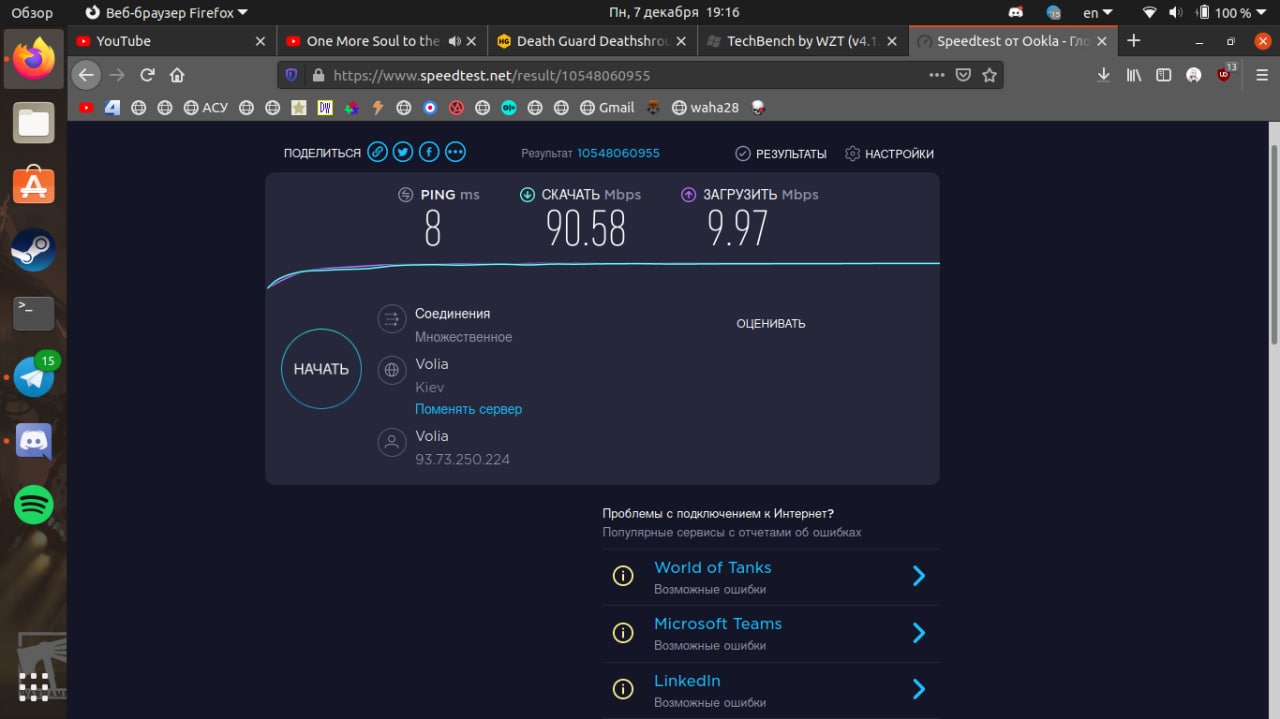Expand LinkedIn outage entry

click(919, 689)
